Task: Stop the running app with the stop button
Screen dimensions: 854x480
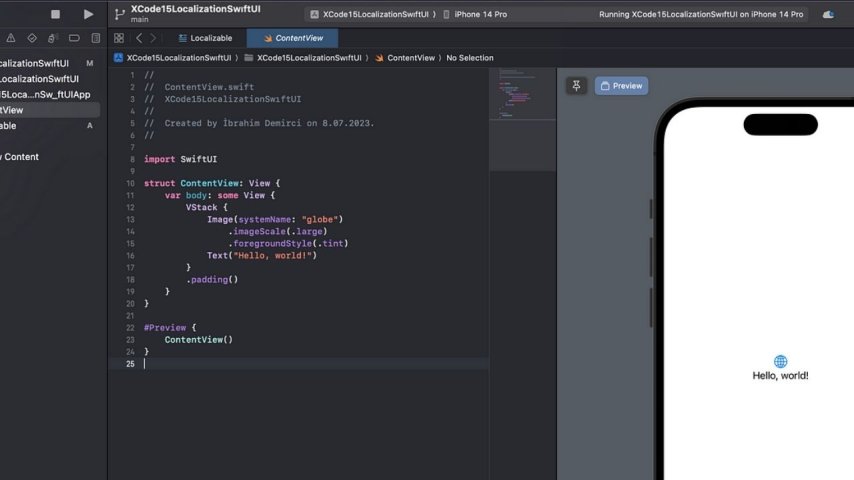Action: tap(56, 14)
